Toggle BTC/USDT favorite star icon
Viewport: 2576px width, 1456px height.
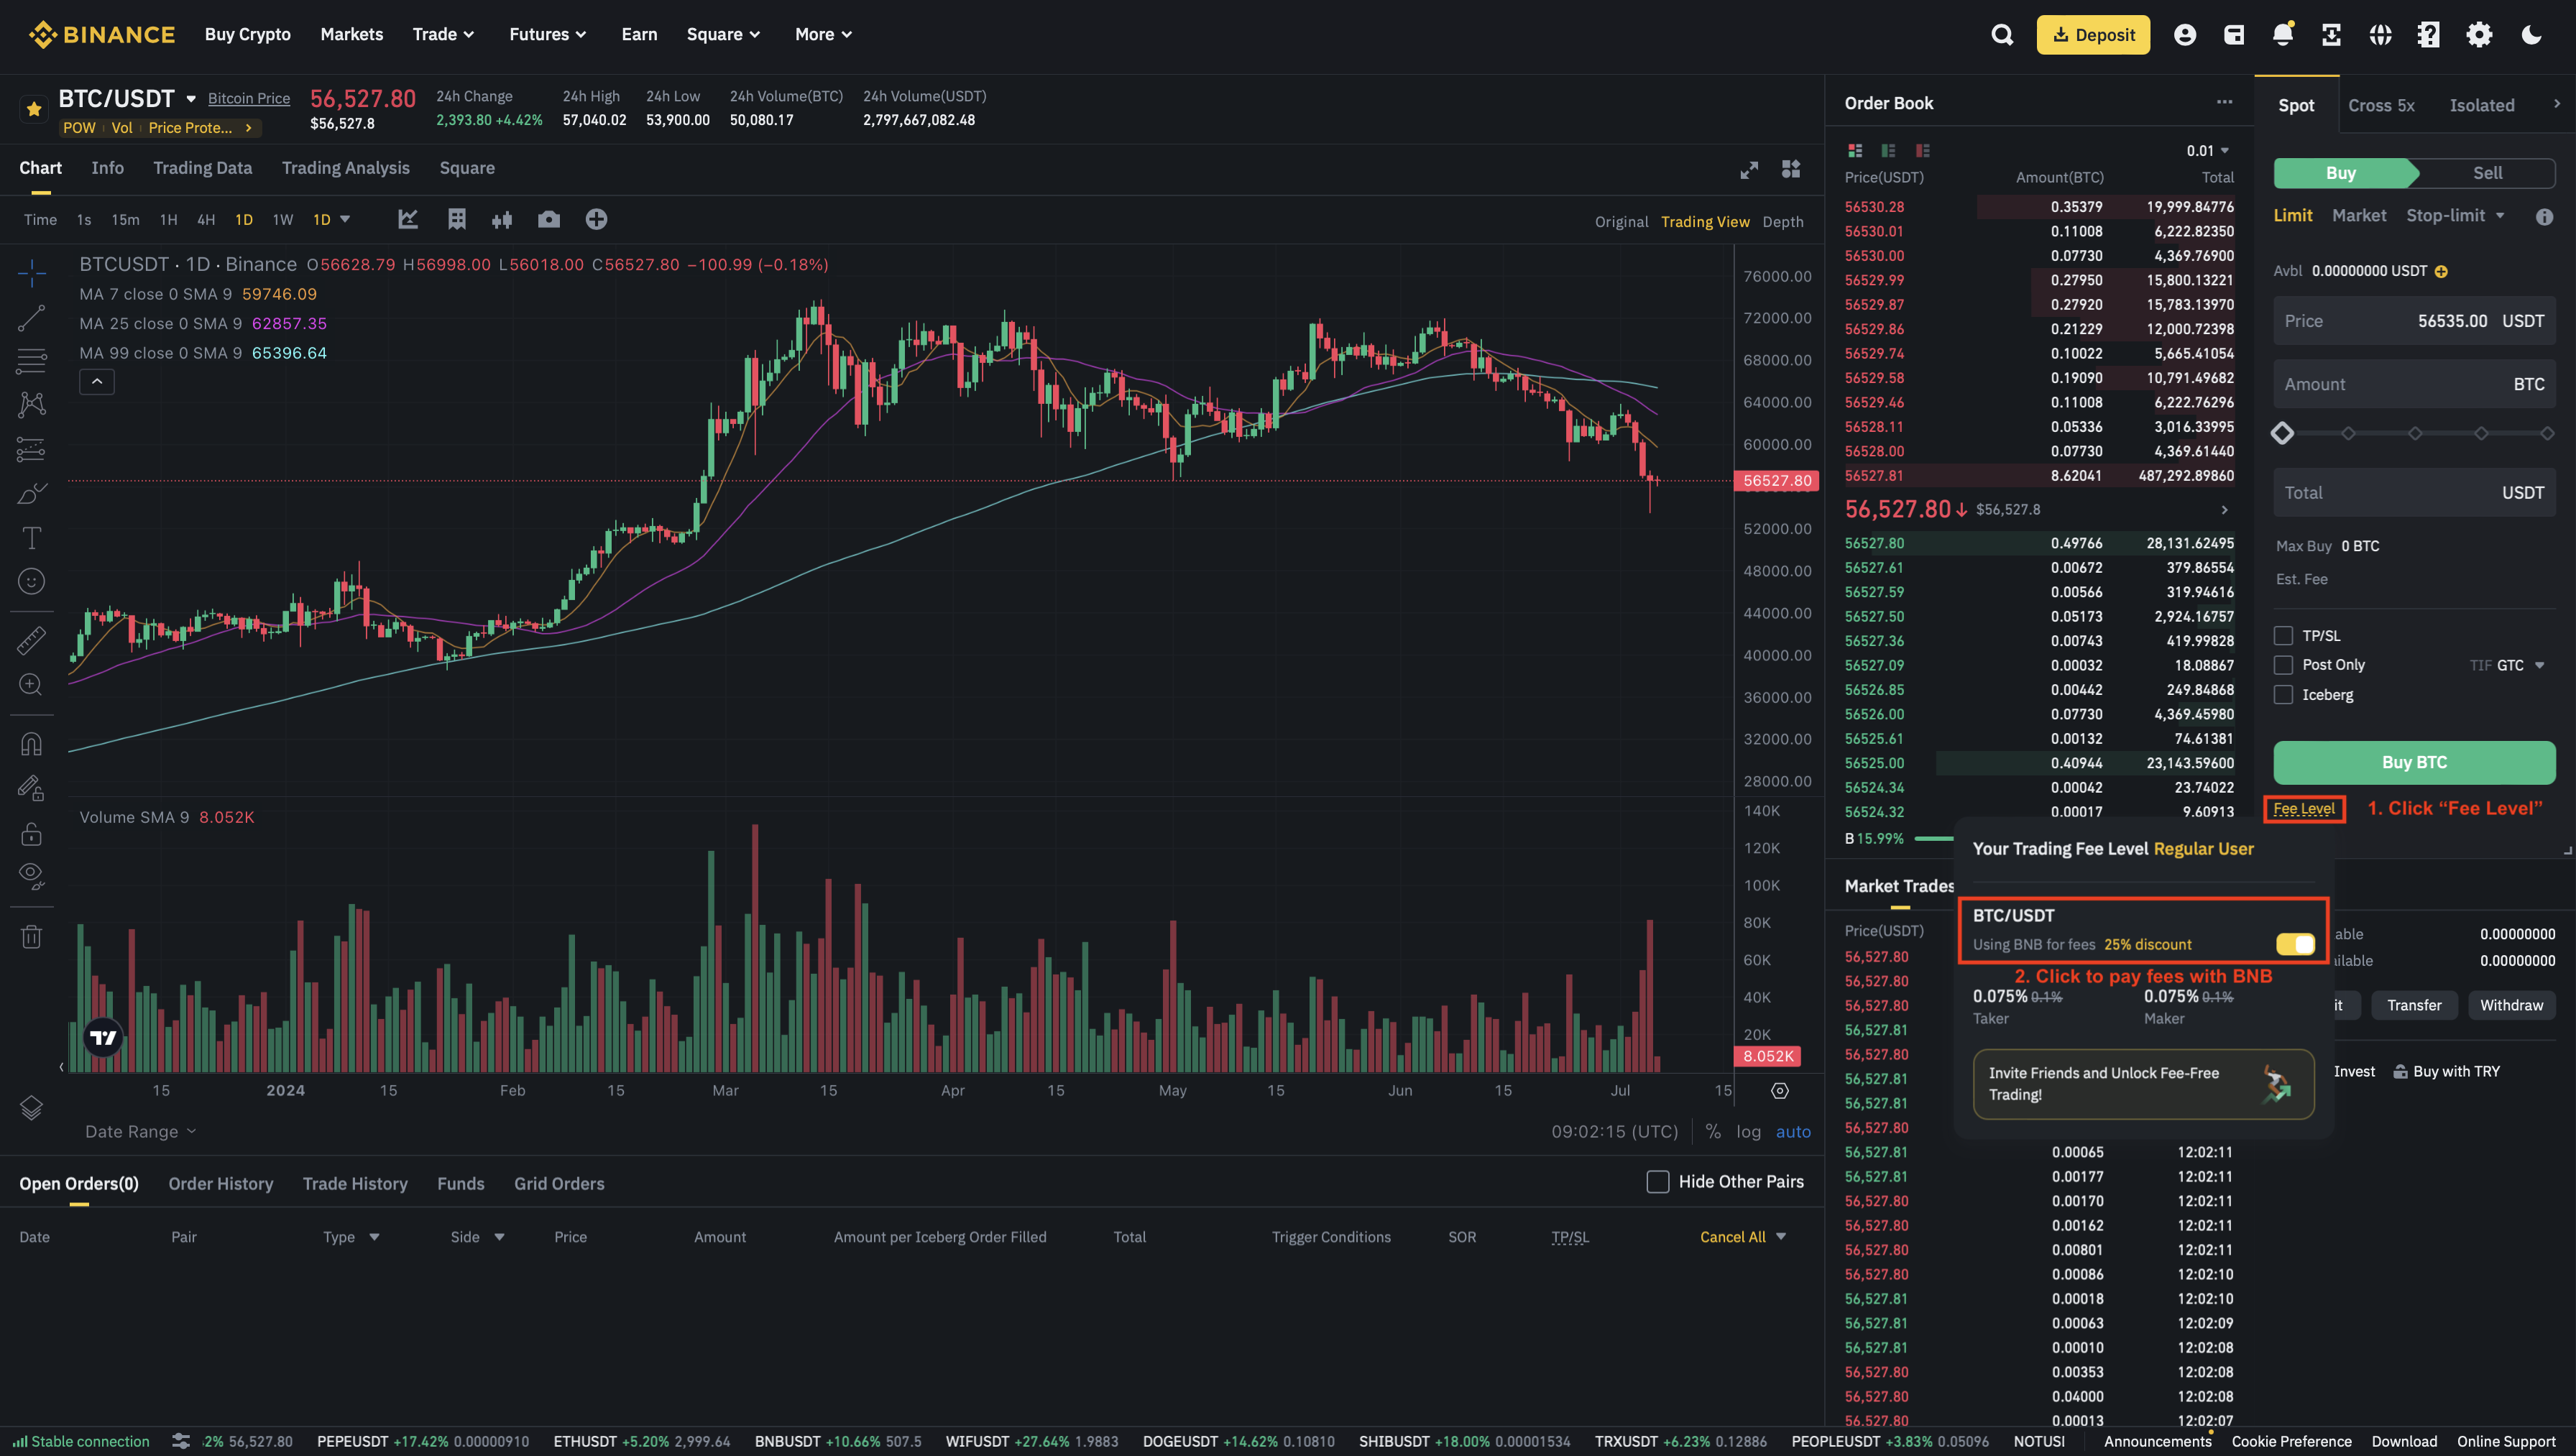pos(34,109)
